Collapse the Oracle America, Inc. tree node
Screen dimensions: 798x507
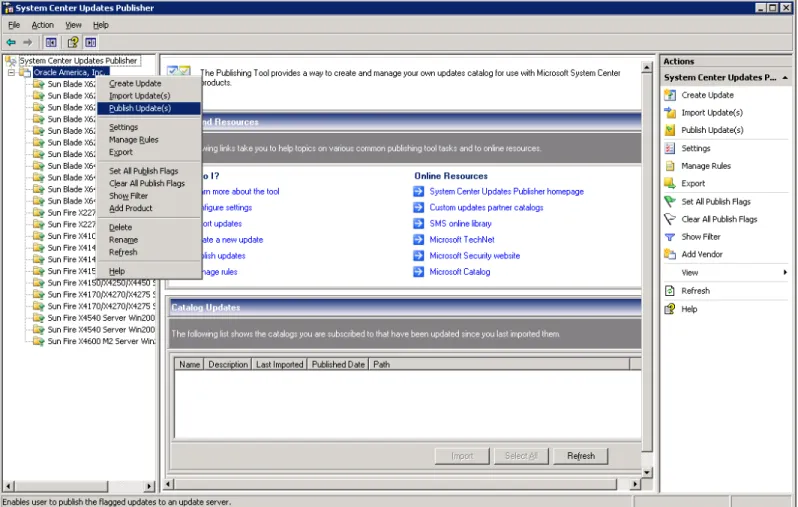click(x=11, y=73)
